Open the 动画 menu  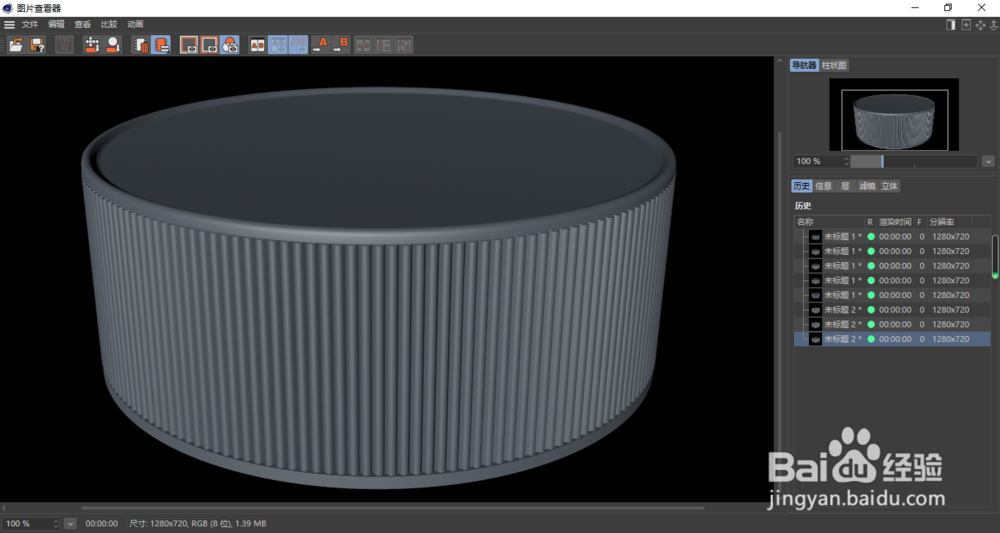[x=135, y=25]
